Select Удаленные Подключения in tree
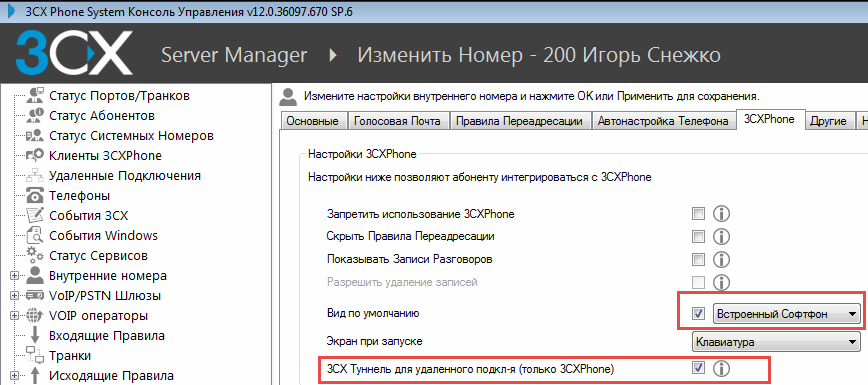Screen dimensions: 868x385 (125, 176)
